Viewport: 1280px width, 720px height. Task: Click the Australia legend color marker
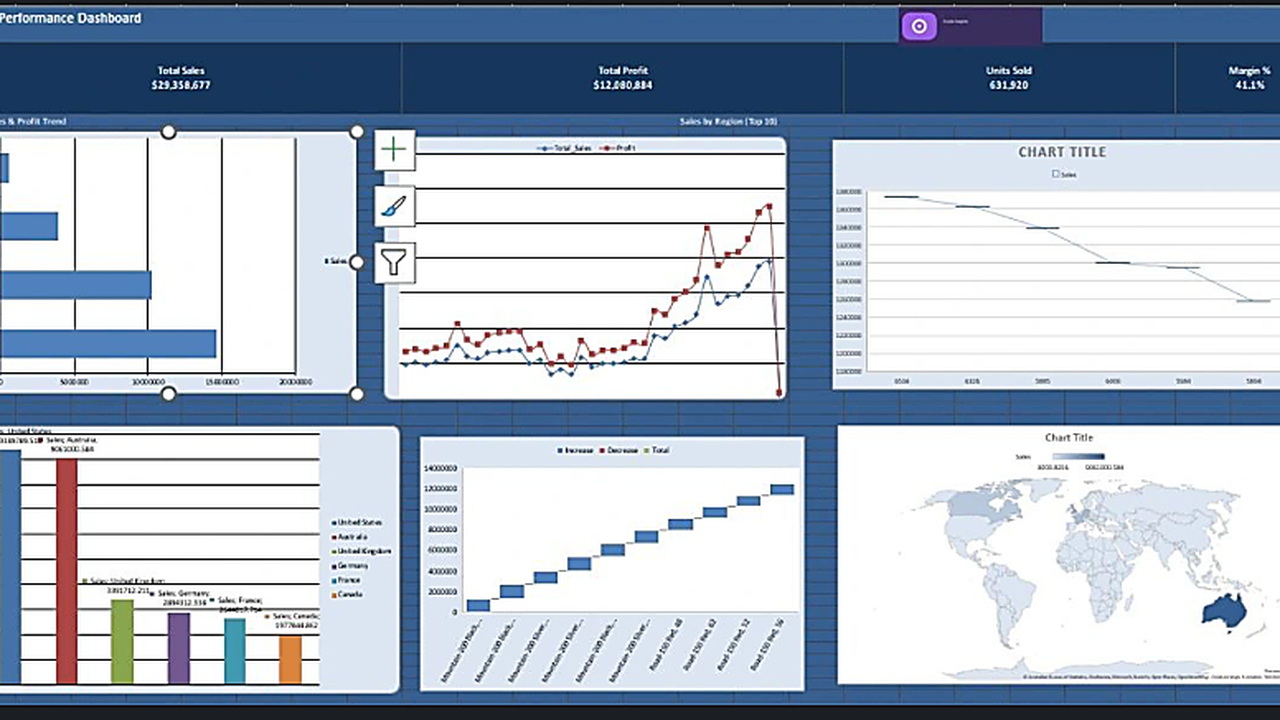point(334,536)
